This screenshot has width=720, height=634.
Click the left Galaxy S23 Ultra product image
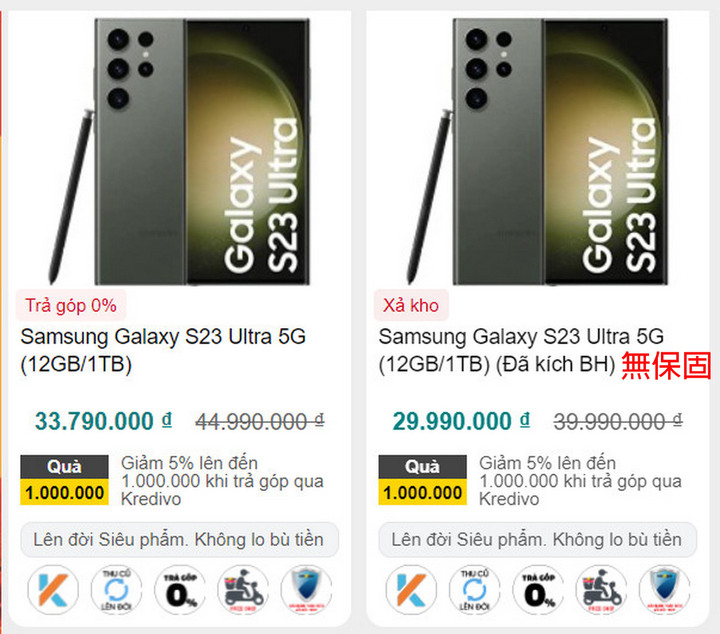180,151
